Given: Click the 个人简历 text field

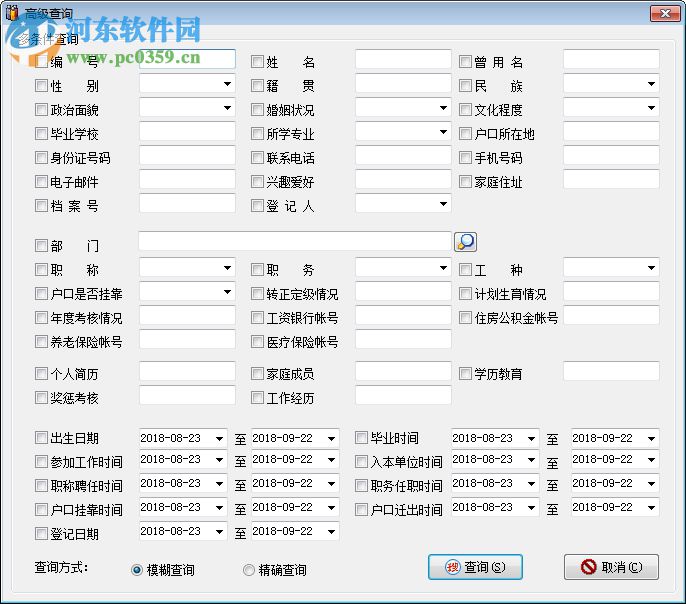Looking at the screenshot, I should (187, 371).
